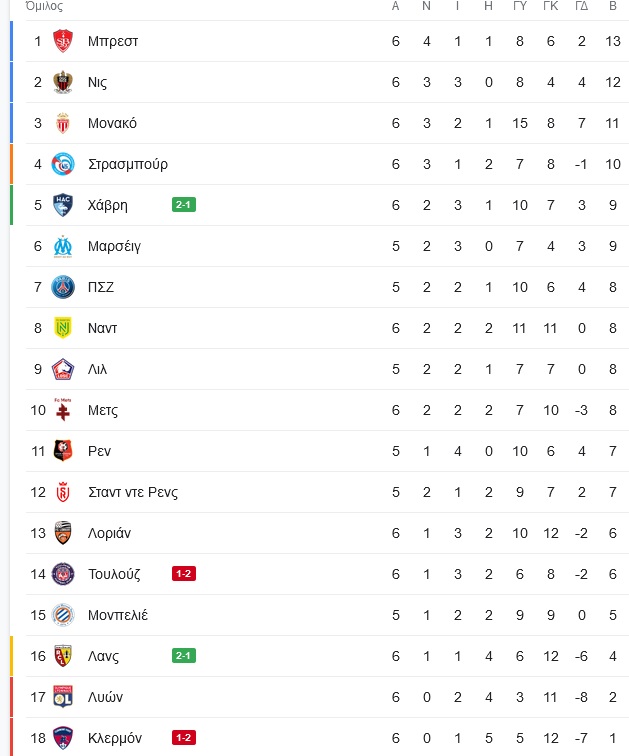This screenshot has width=629, height=756.
Task: Click Χάβρη's green 2-1 result badge
Action: pyautogui.click(x=184, y=205)
